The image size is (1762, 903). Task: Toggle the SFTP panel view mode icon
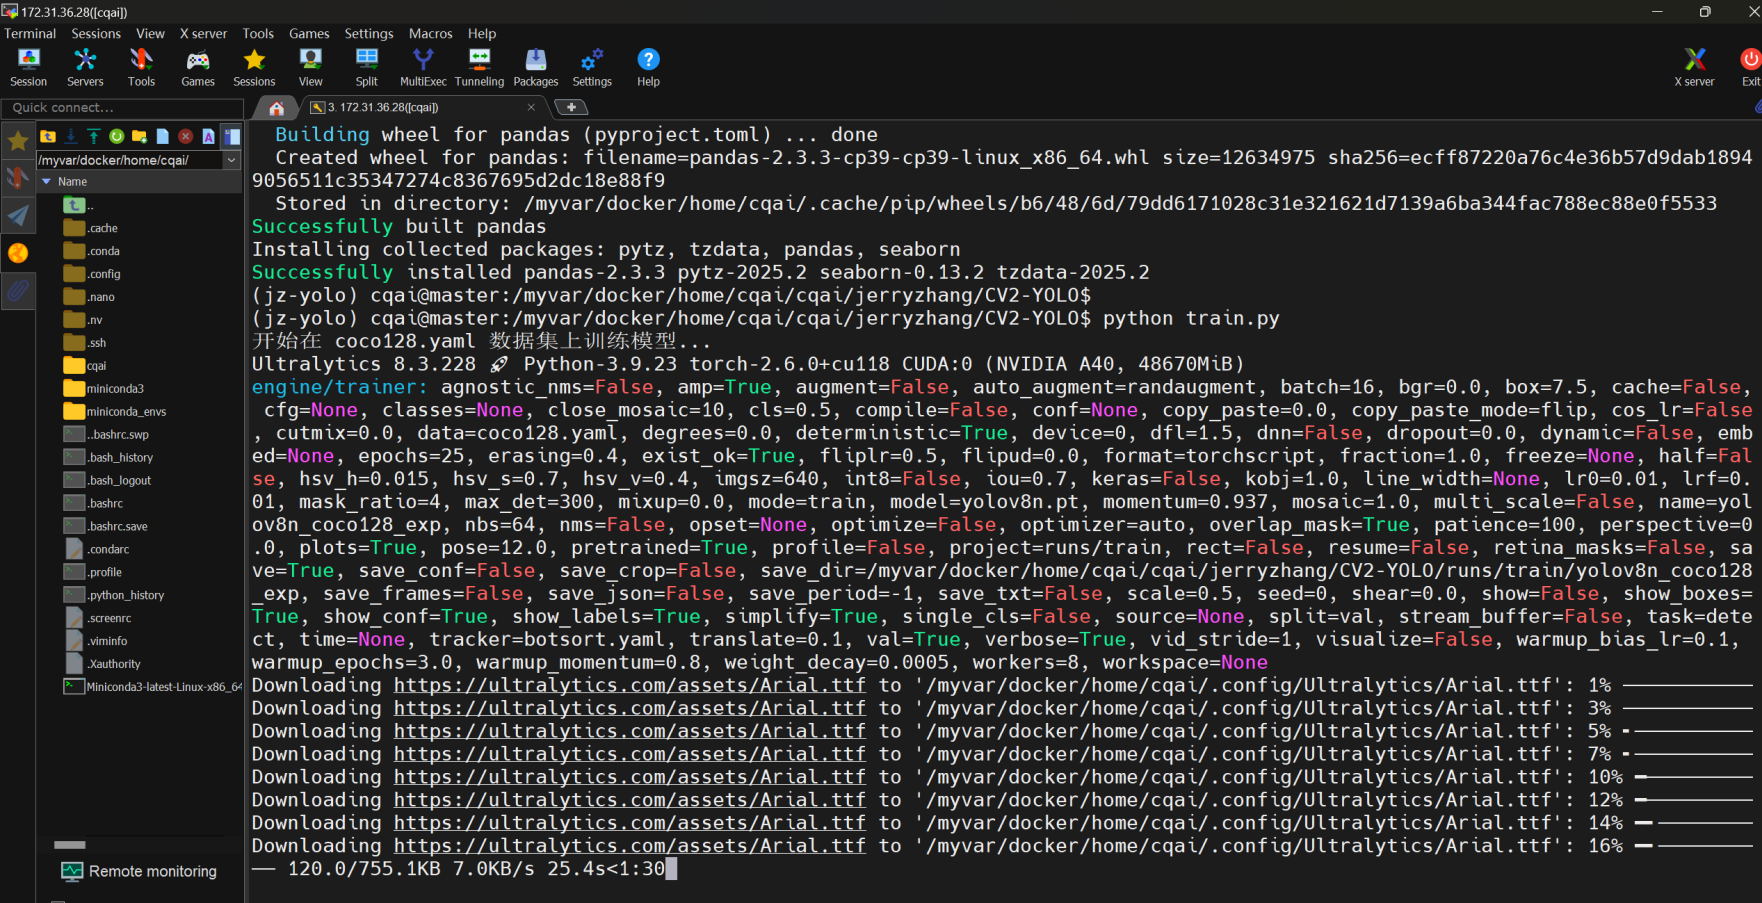click(232, 136)
